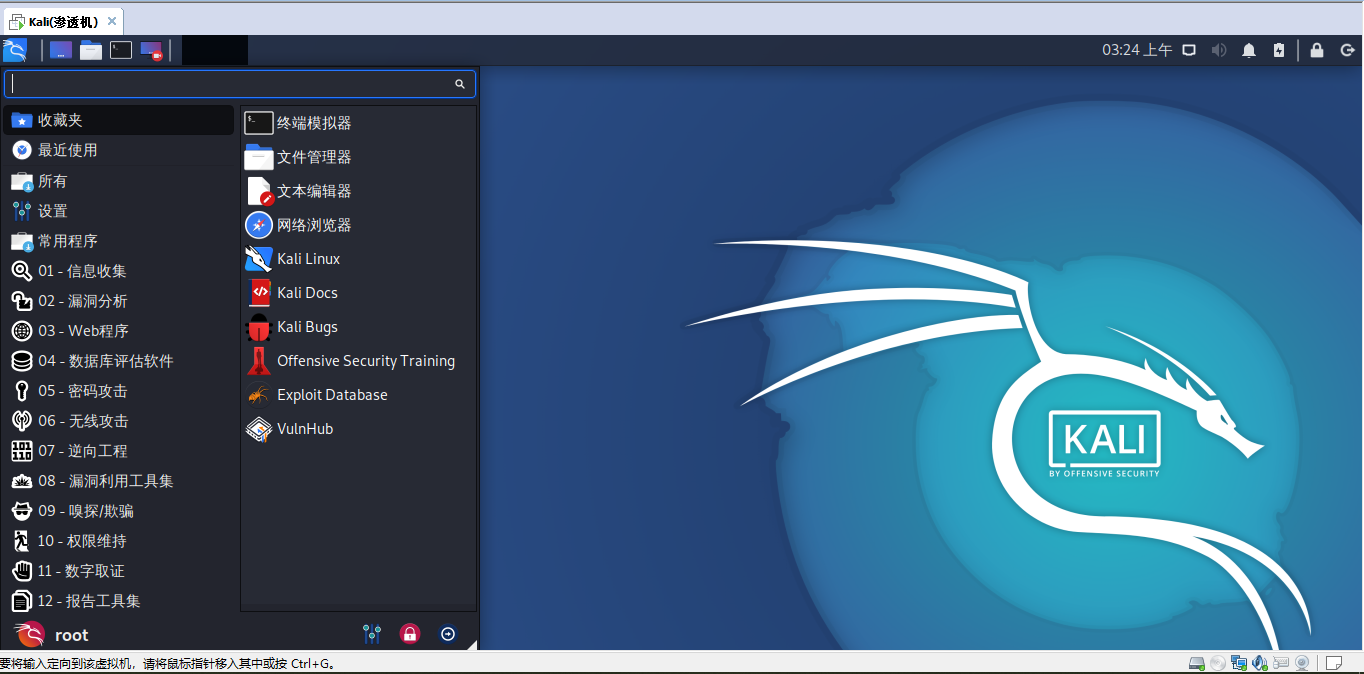1364x674 pixels.
Task: Open the 常用程序 category
Action: [x=119, y=241]
